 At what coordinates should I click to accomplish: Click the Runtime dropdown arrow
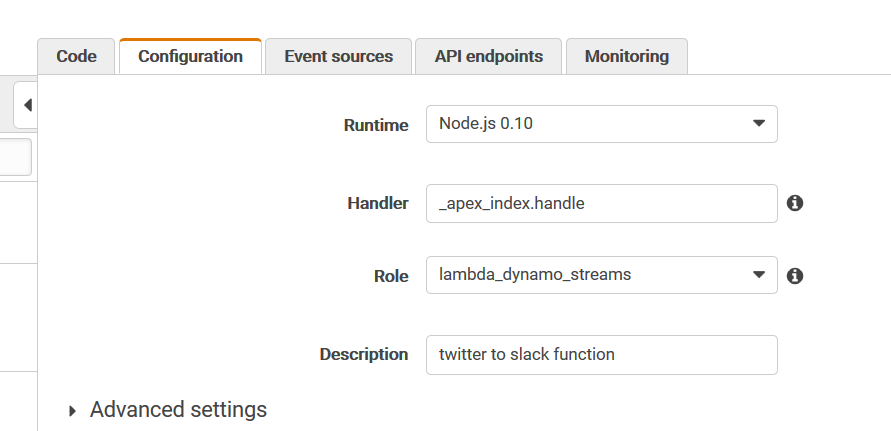[758, 124]
